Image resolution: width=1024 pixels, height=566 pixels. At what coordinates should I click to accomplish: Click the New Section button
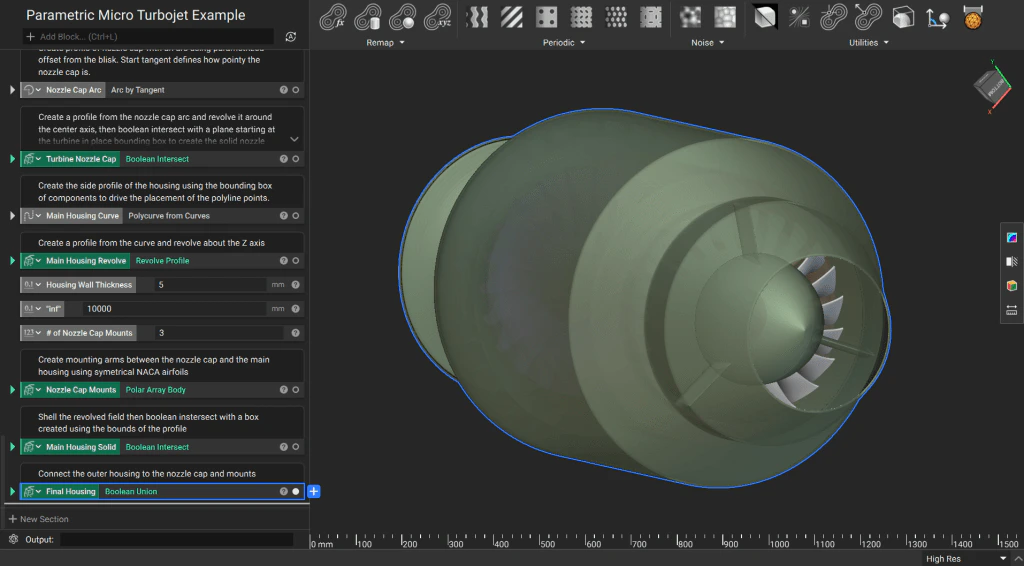tap(38, 519)
